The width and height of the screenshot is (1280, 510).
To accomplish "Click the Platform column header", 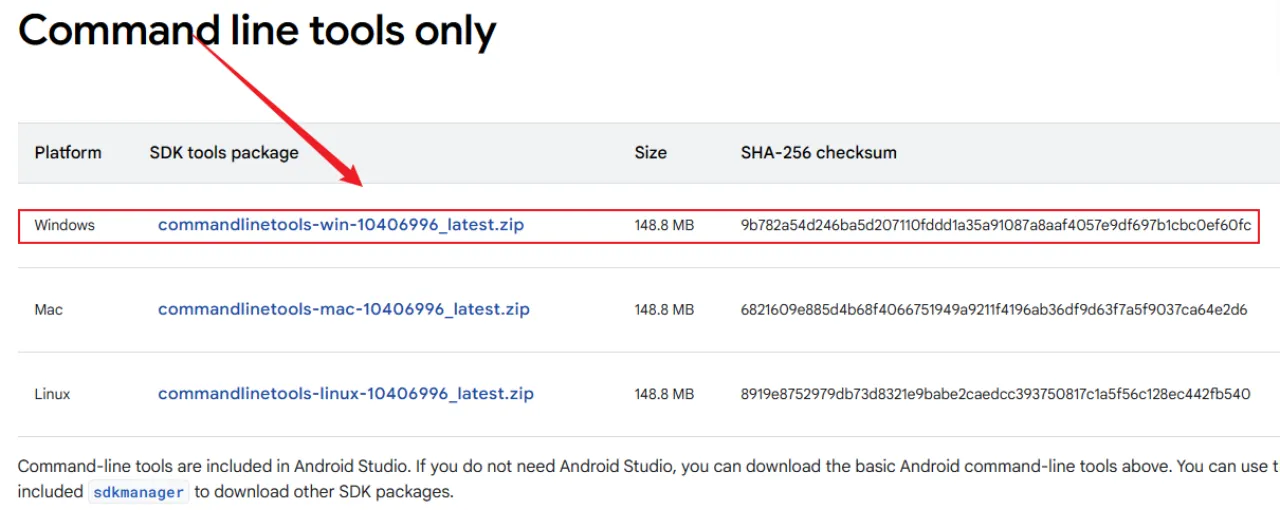I will 68,153.
